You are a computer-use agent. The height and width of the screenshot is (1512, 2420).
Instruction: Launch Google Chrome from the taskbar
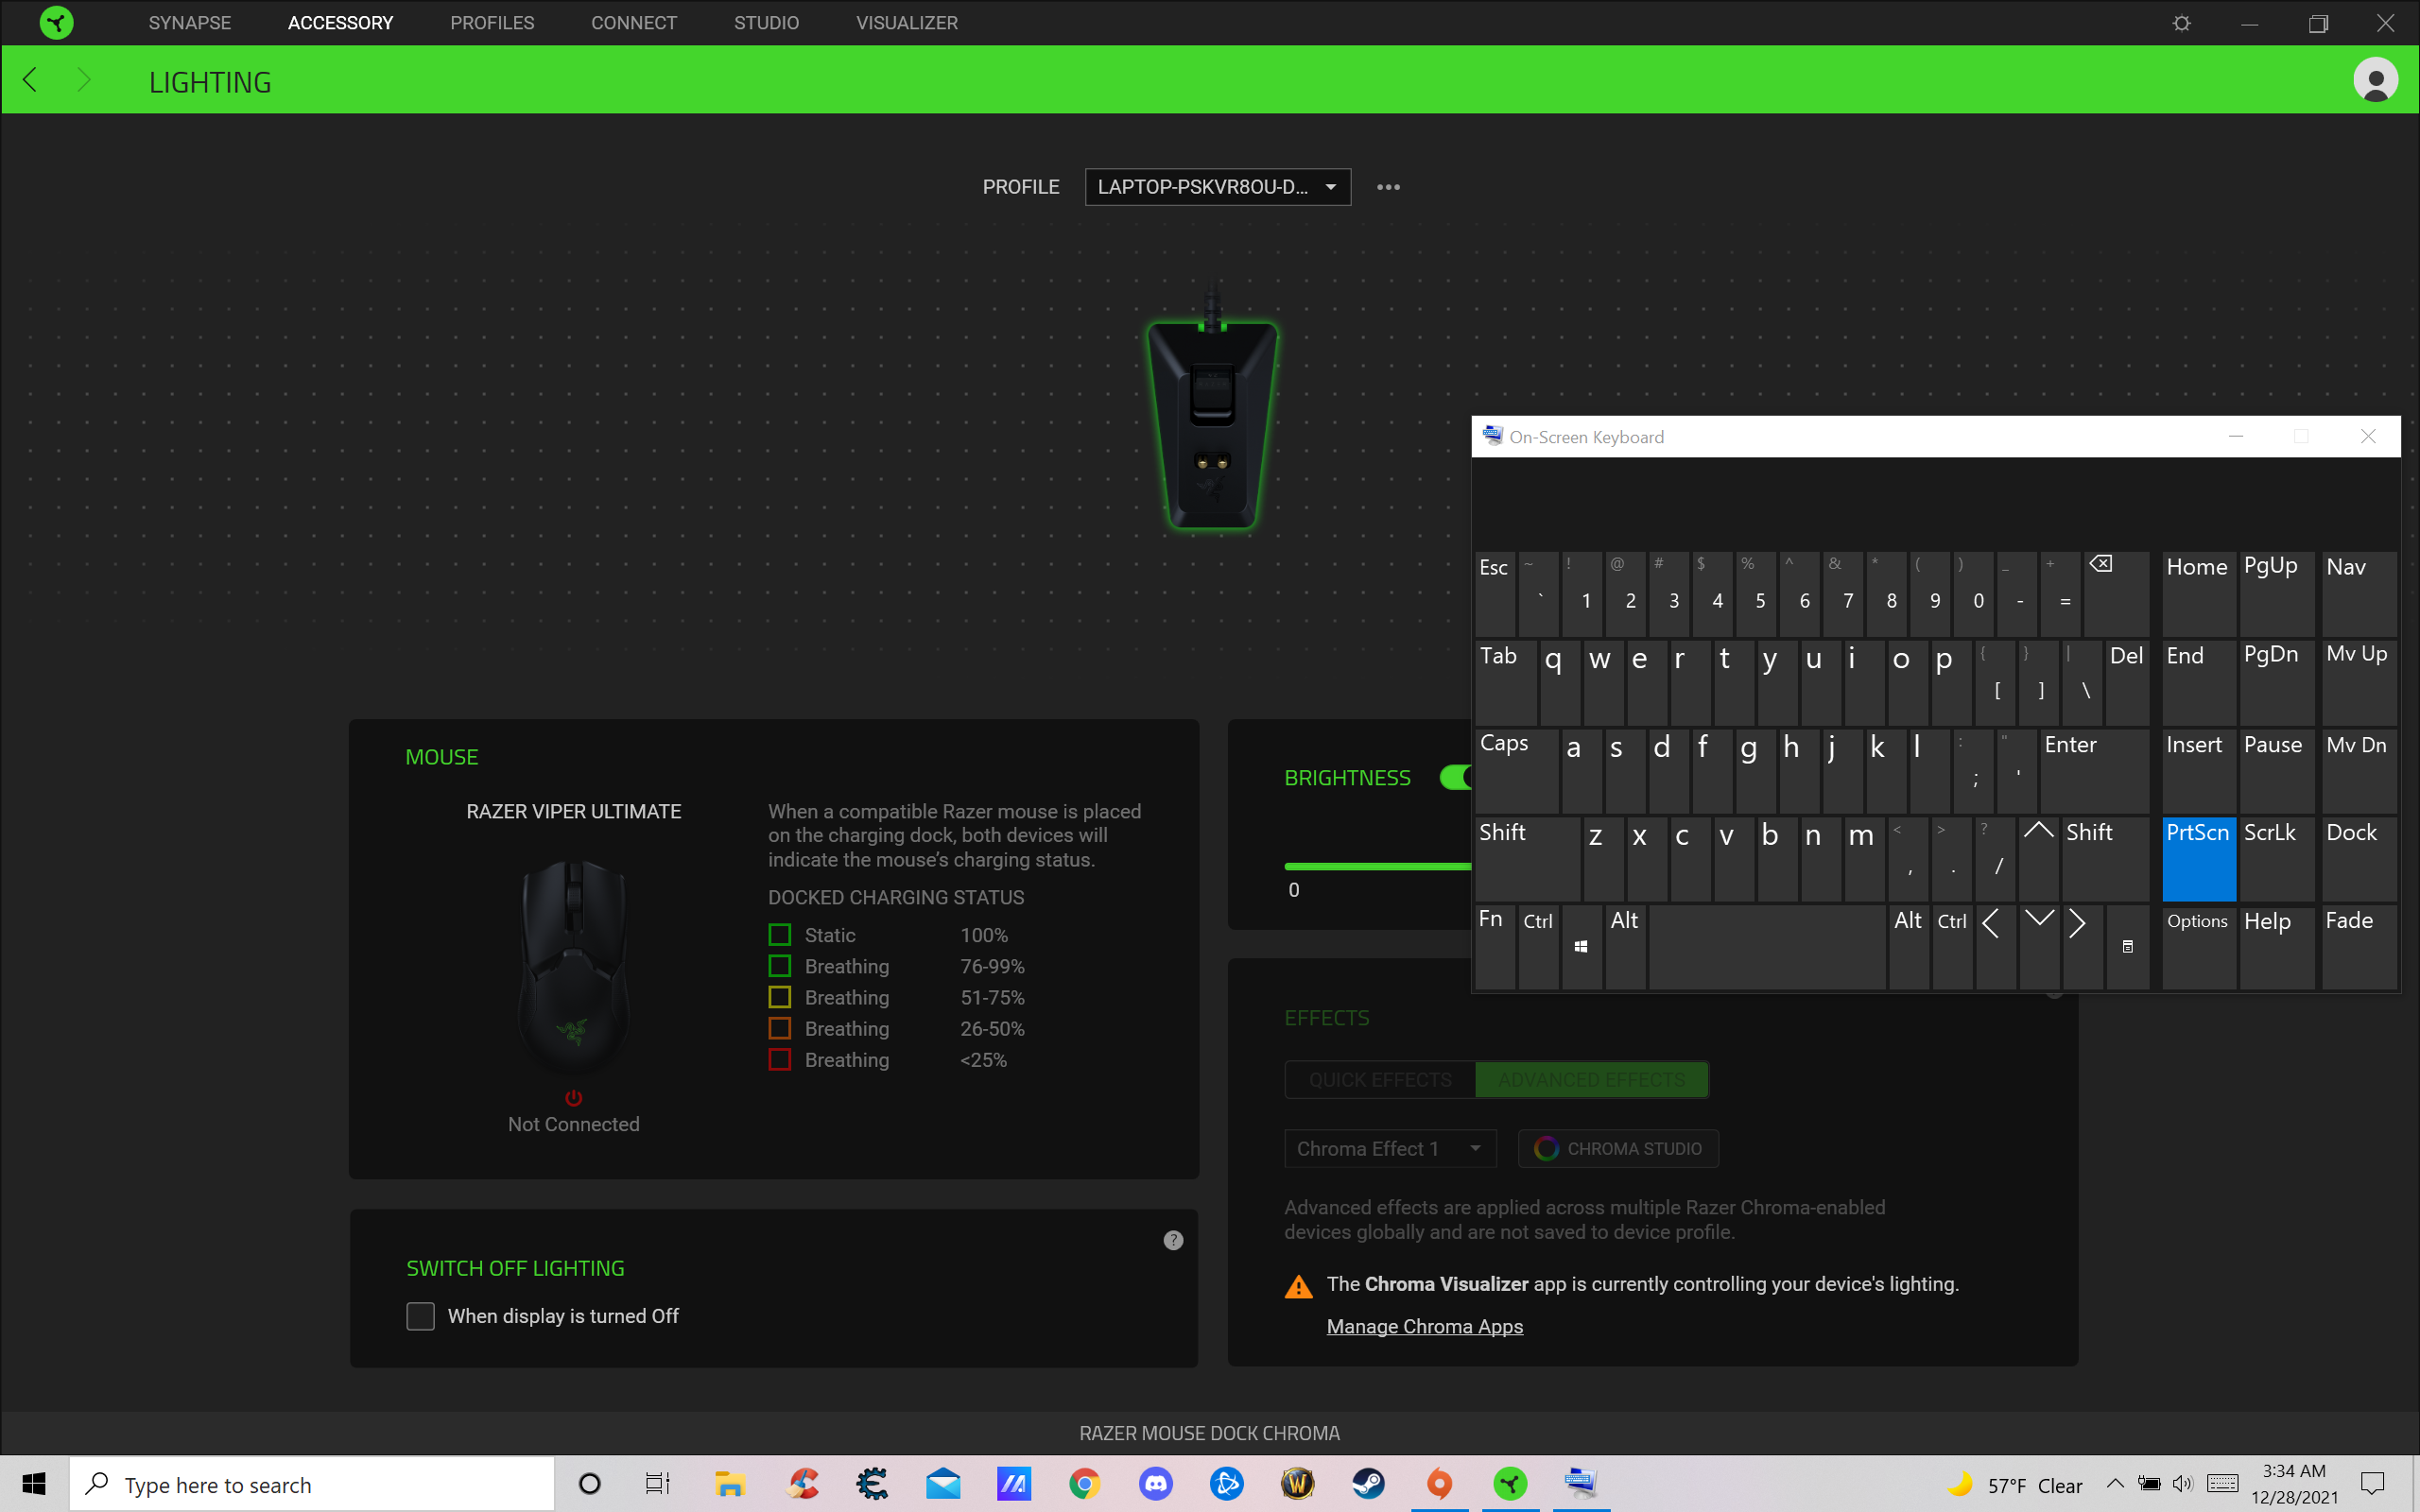click(x=1084, y=1484)
